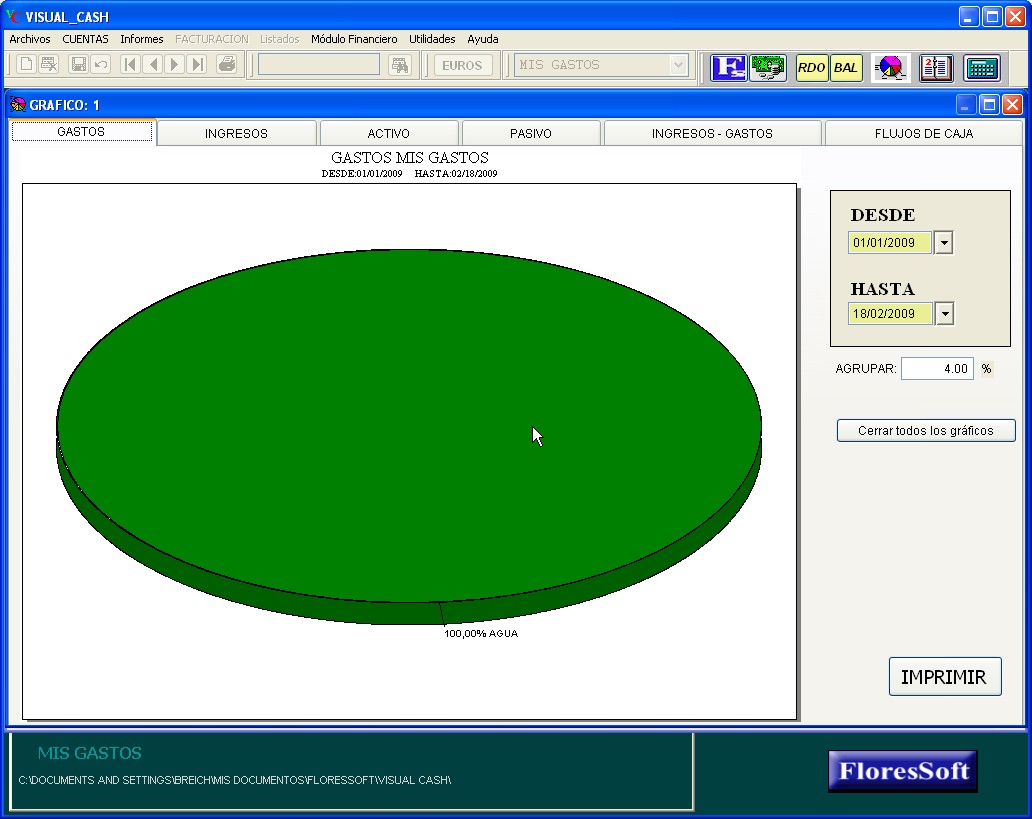The image size is (1032, 819).
Task: Go to the last record
Action: tap(197, 65)
